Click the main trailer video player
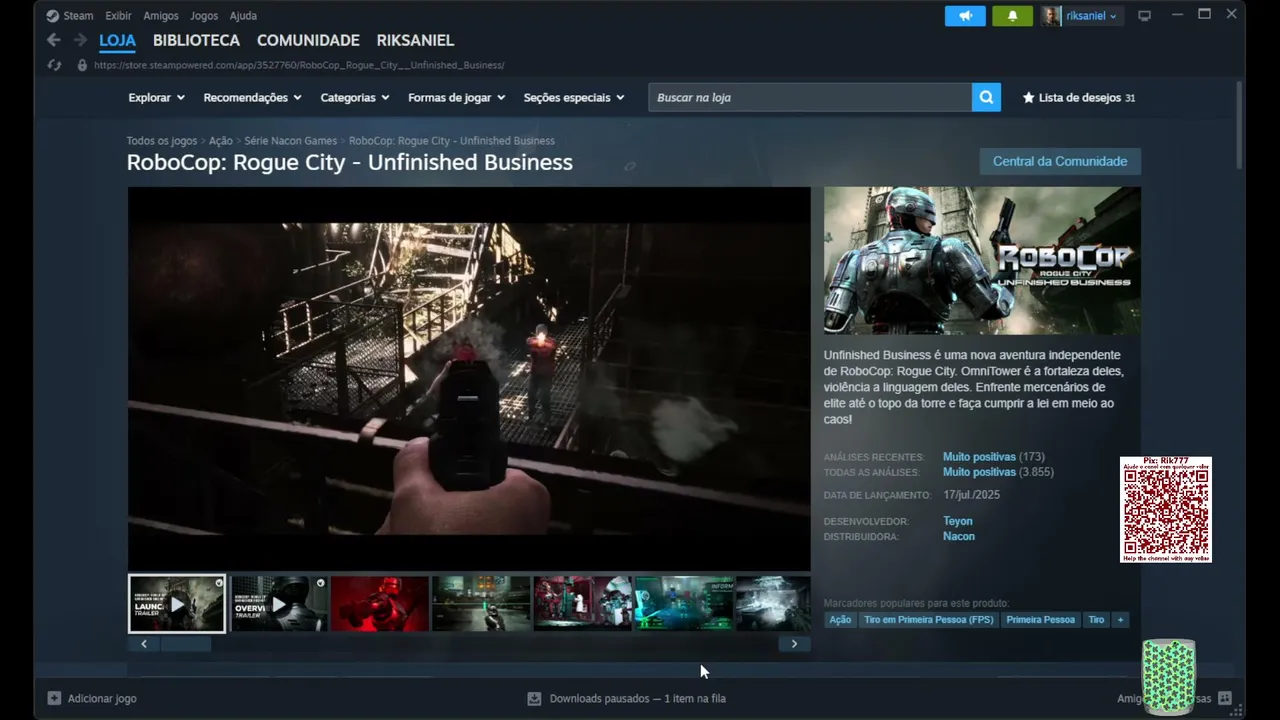Screen dimensions: 1280x720 [469, 379]
